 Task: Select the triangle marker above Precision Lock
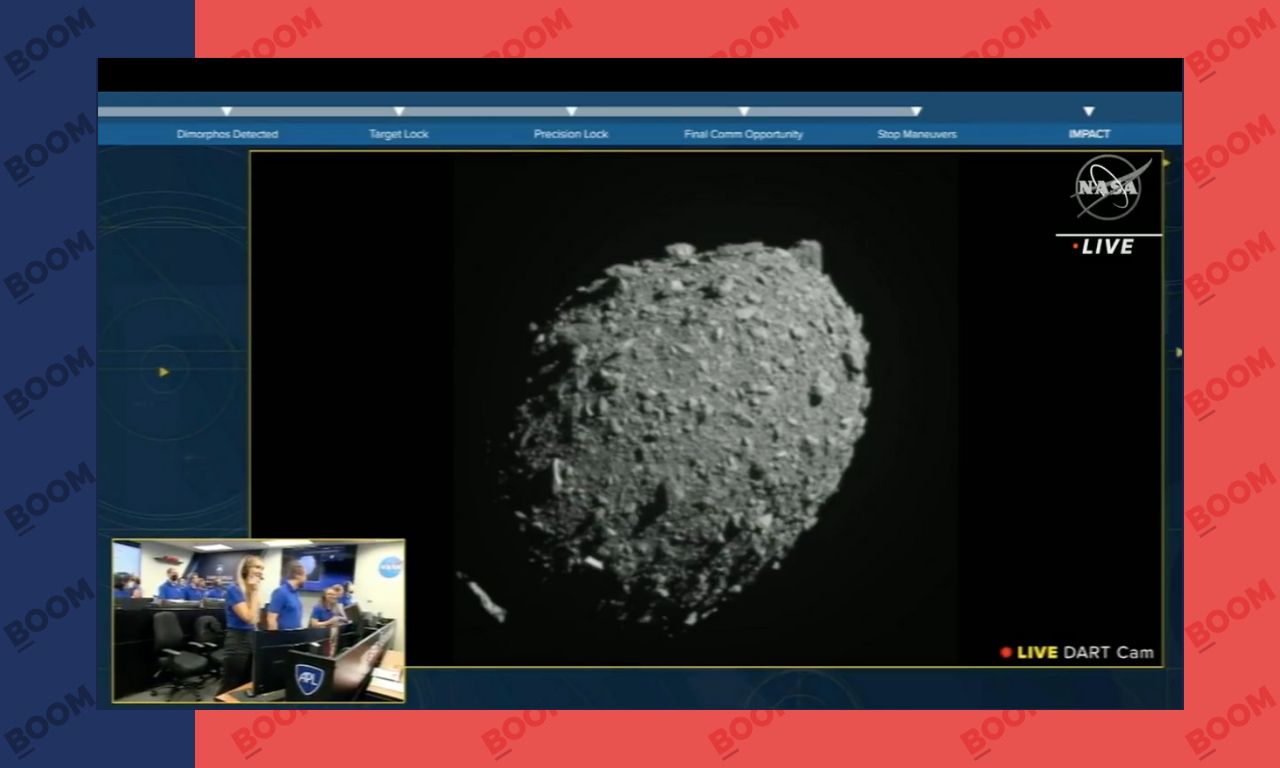click(x=571, y=112)
